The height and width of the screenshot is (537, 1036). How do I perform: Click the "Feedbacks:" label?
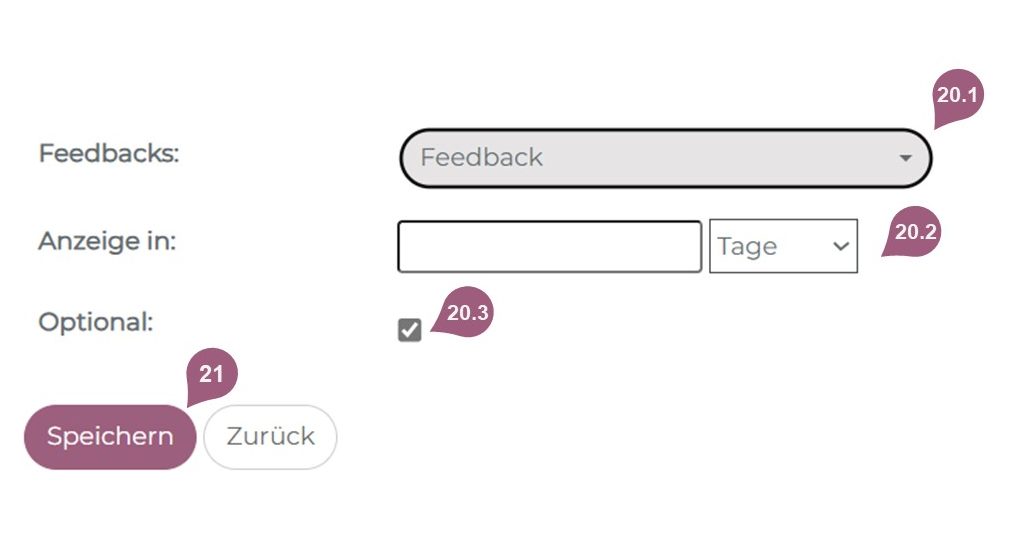click(x=108, y=154)
